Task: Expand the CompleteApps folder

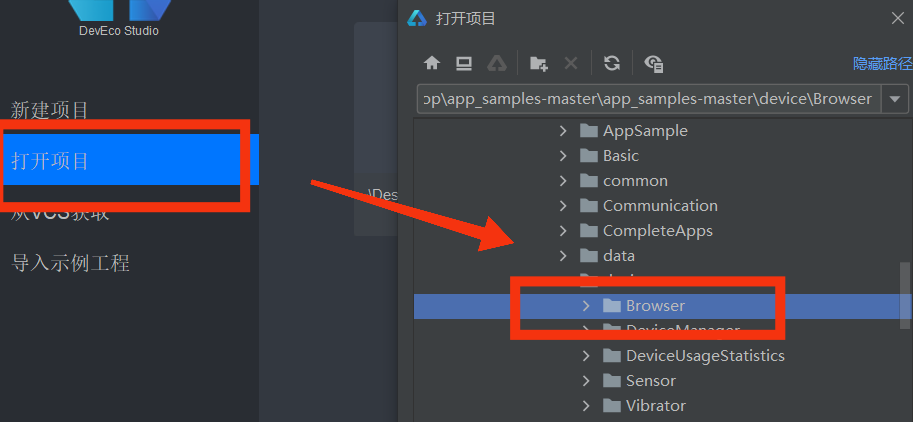Action: coord(562,231)
